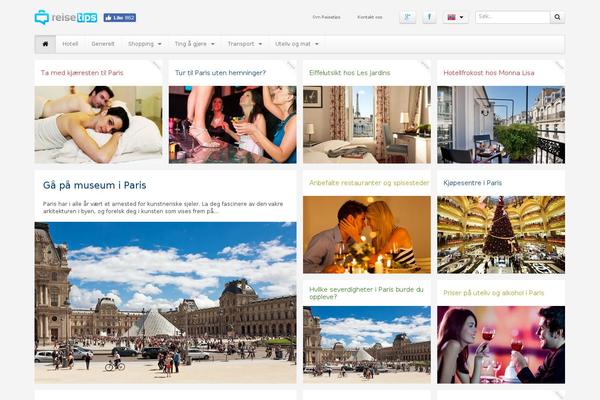This screenshot has width=600, height=400.
Task: Expand the Uteliv og mat dropdown
Action: [x=297, y=44]
